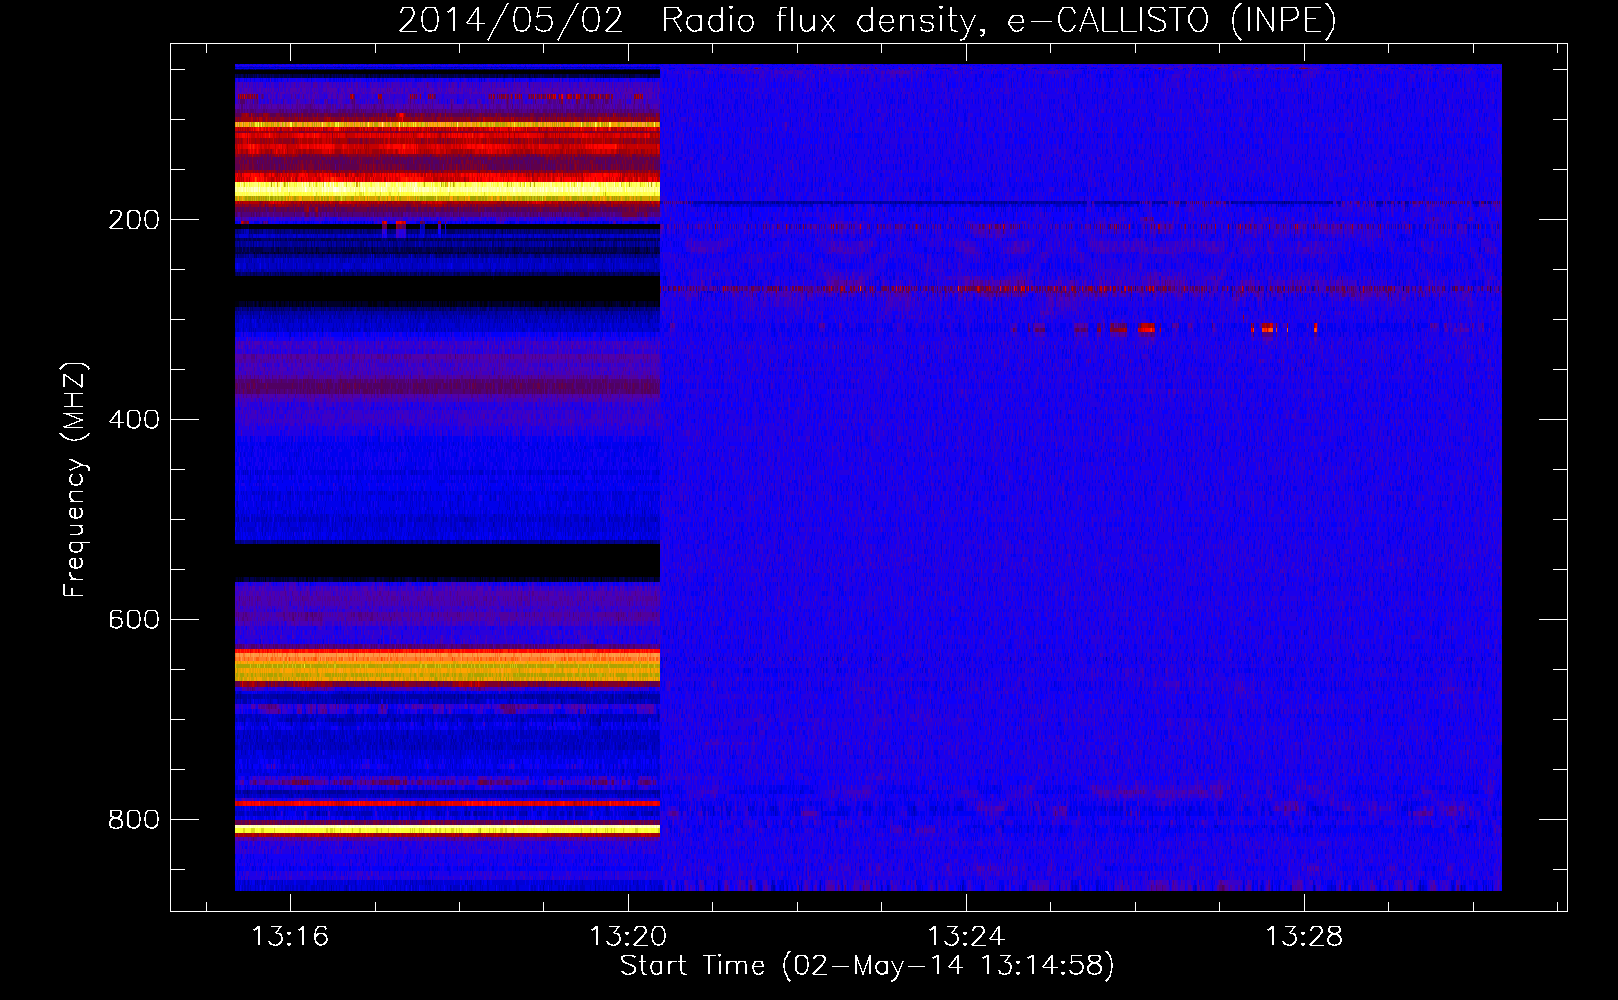This screenshot has height=1000, width=1618.
Task: Click the black gap band near 550 MHz
Action: coord(447,562)
